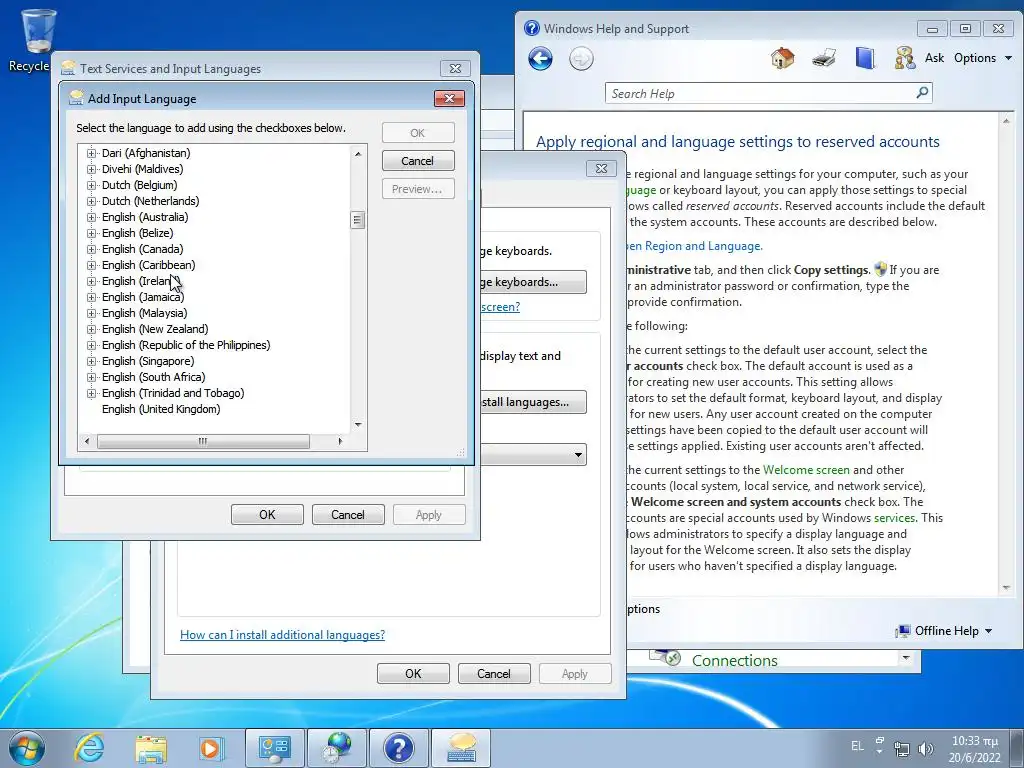The width and height of the screenshot is (1024, 768).
Task: Click Help pane scroll down arrow
Action: pos(1006,588)
